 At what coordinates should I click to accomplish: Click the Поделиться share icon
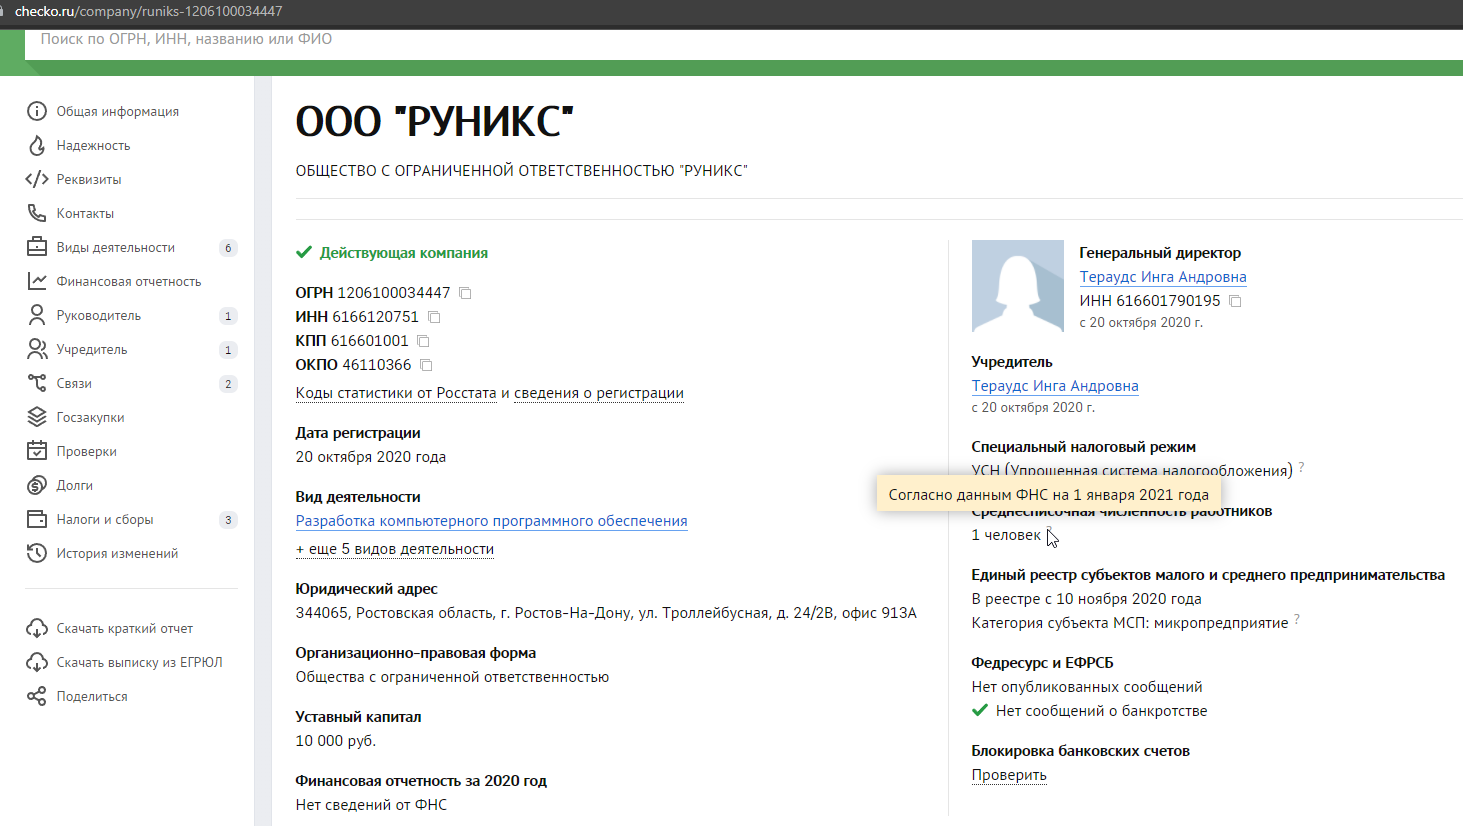pyautogui.click(x=37, y=696)
